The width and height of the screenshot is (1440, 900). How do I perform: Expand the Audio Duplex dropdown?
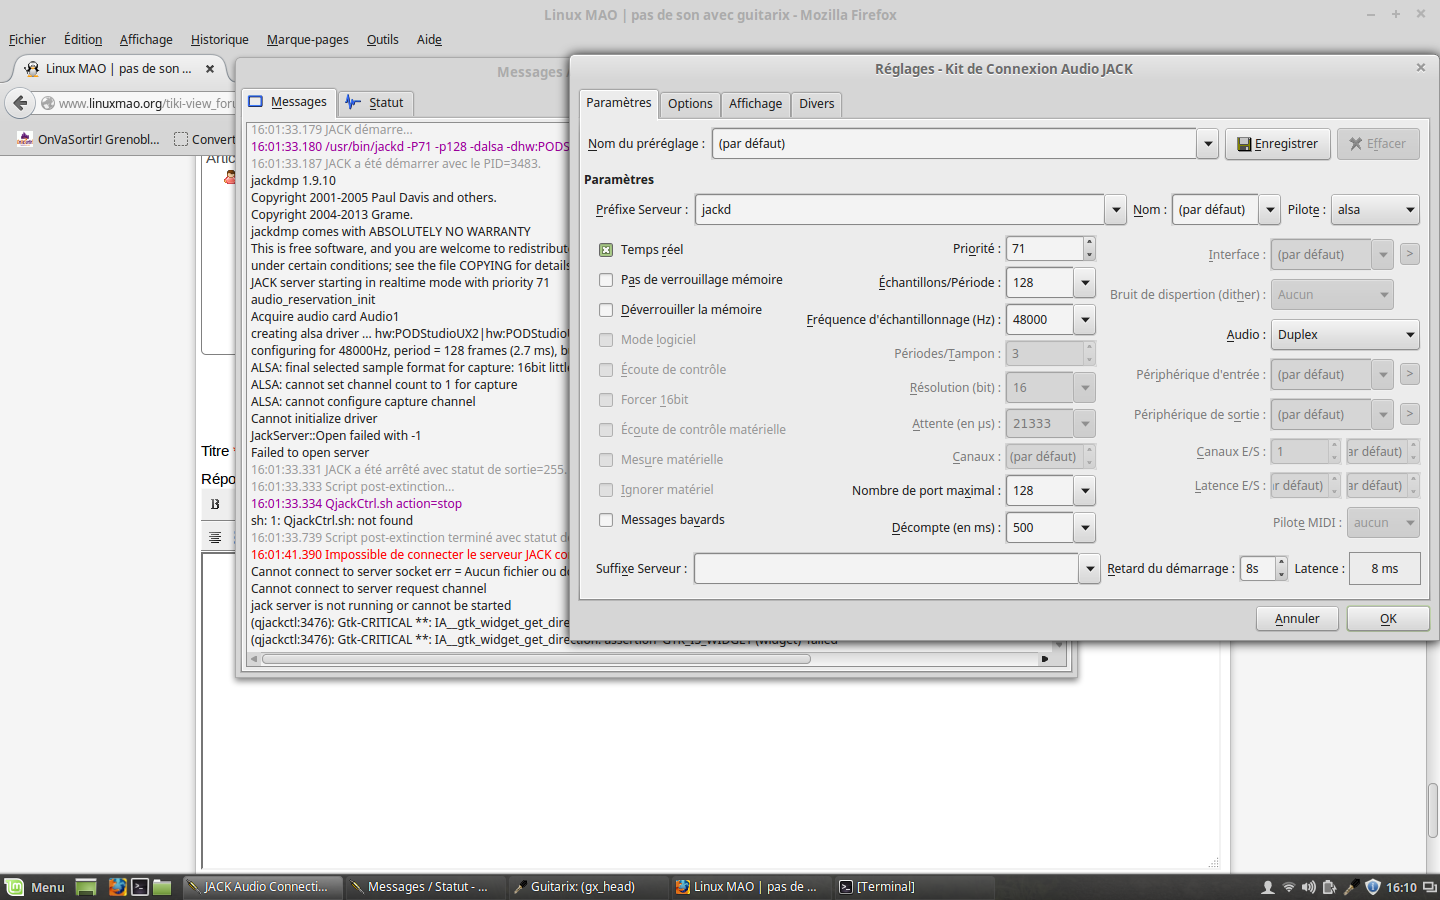[x=1346, y=335]
